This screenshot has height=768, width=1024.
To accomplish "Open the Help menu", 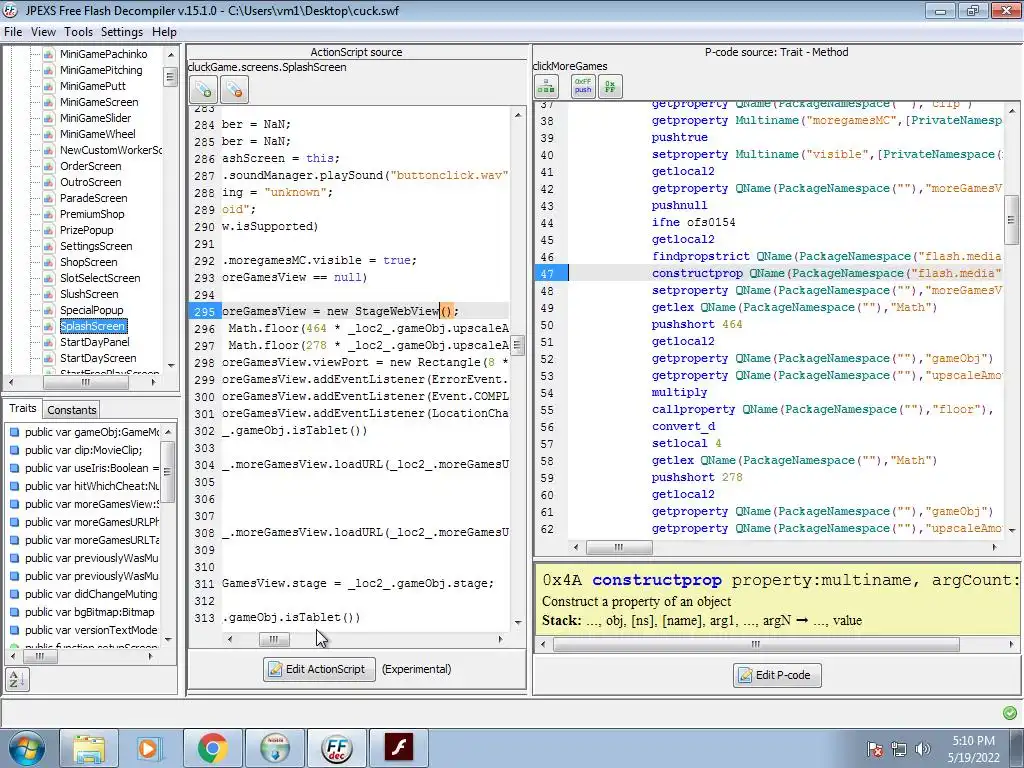I will click(x=164, y=31).
